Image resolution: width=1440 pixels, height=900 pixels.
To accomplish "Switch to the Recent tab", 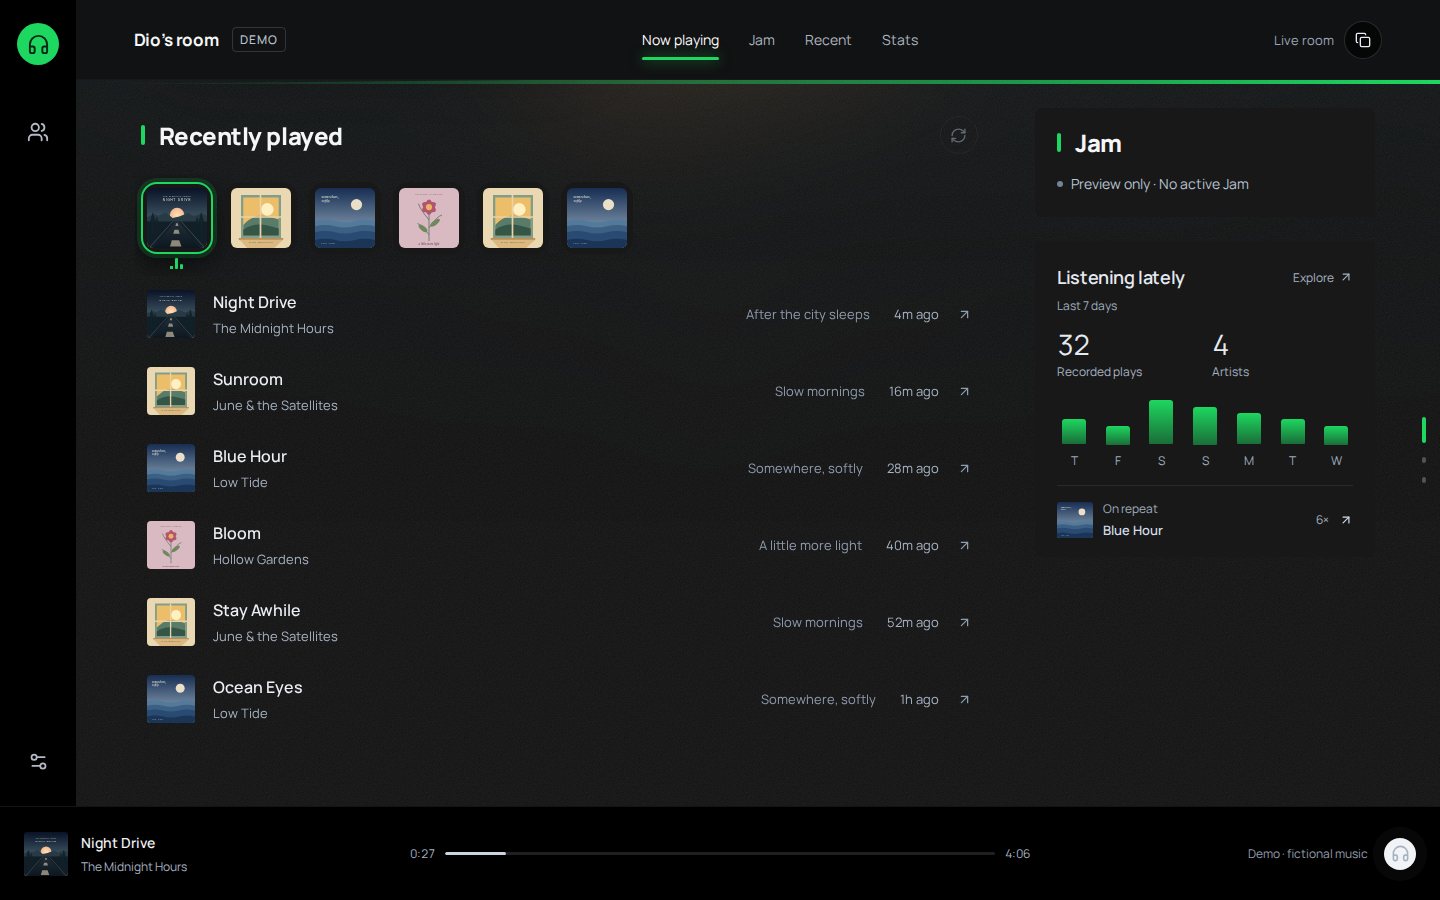I will click(828, 40).
